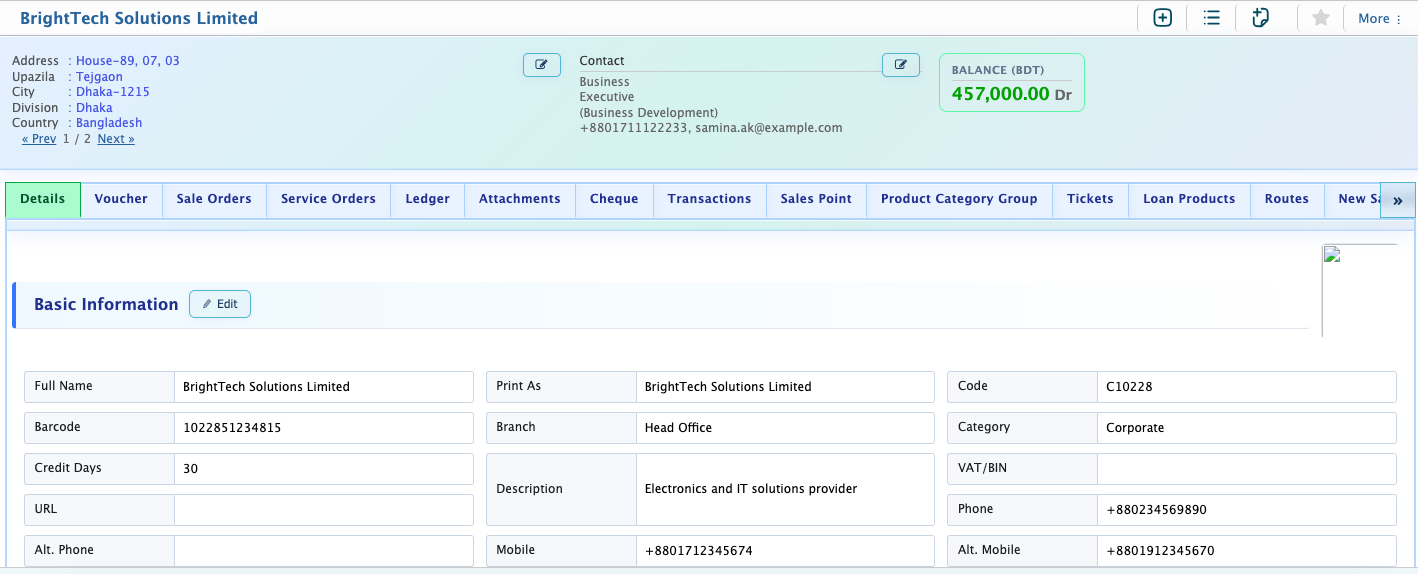Open the Product Category Group tab
Viewport: 1418px width, 574px height.
[959, 200]
